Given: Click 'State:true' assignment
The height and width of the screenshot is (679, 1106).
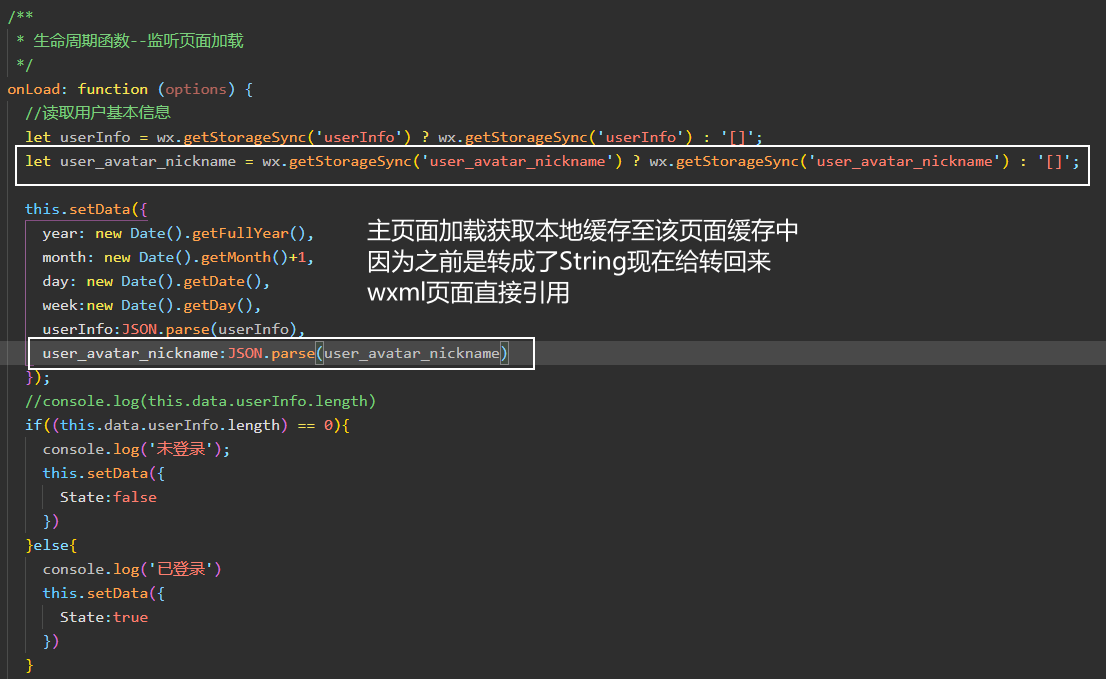Looking at the screenshot, I should (x=104, y=617).
